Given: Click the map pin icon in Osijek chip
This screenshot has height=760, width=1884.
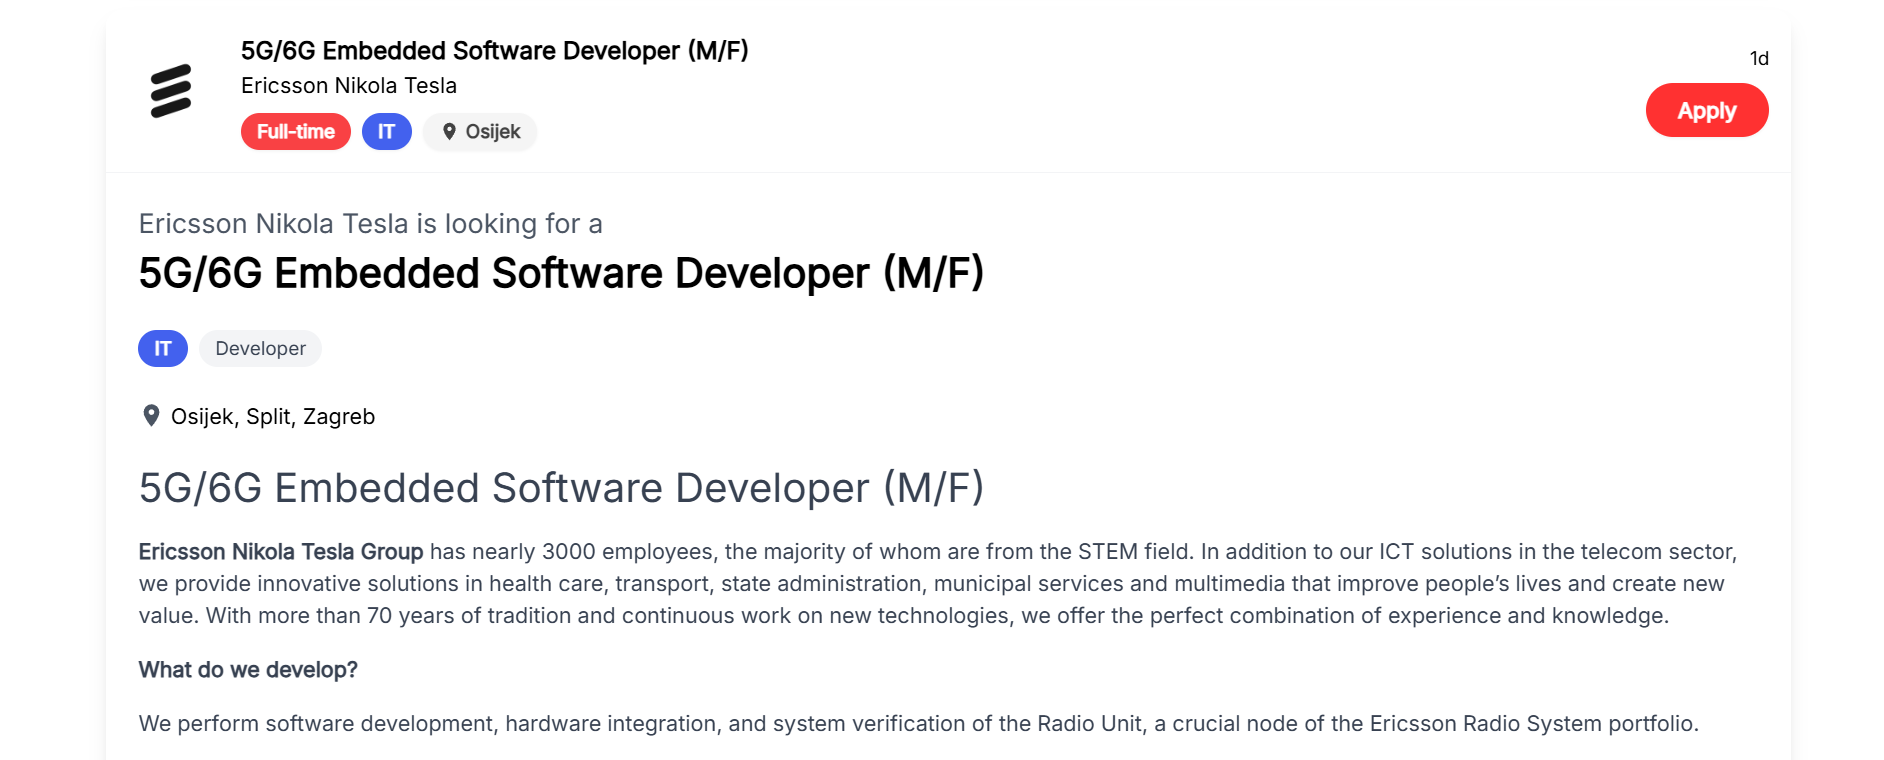Looking at the screenshot, I should tap(449, 132).
